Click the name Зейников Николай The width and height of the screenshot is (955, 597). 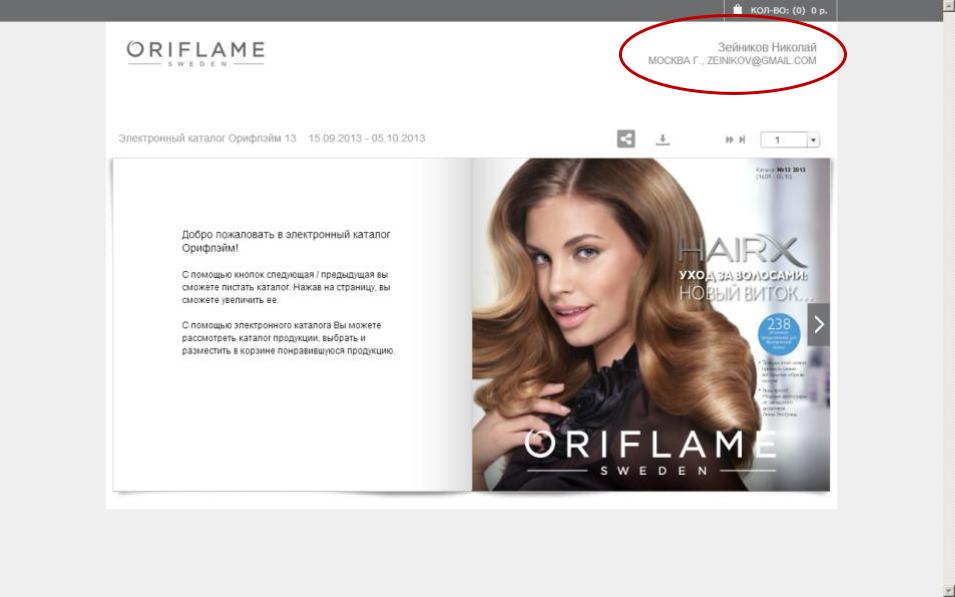766,47
